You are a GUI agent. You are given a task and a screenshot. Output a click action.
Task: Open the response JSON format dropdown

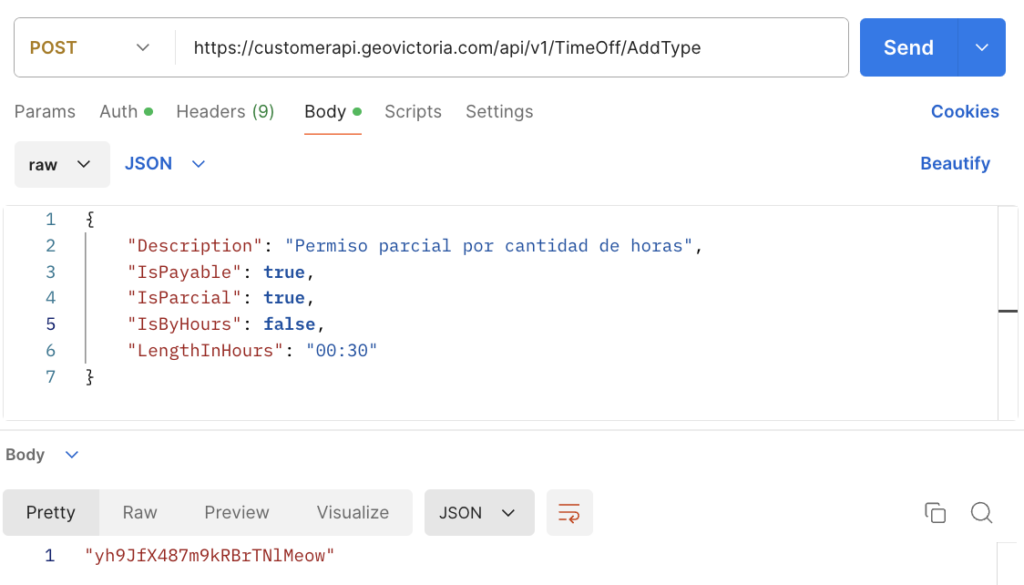(x=479, y=513)
